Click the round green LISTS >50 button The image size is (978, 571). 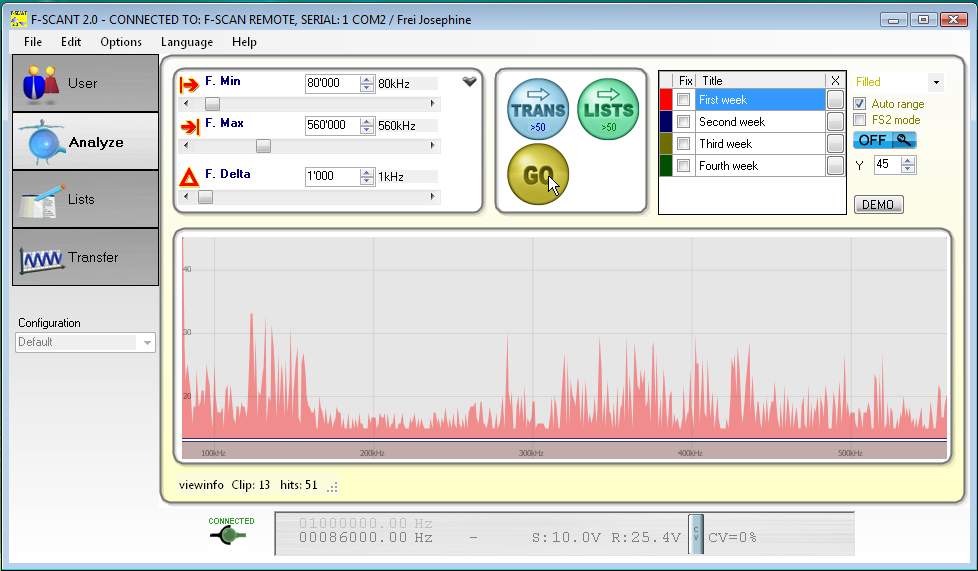coord(608,109)
